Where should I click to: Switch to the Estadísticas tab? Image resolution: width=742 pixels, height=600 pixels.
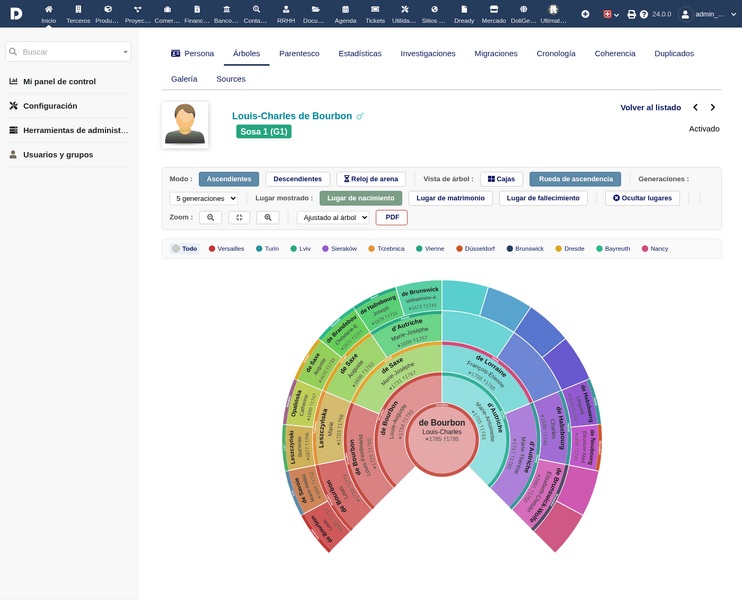pos(360,53)
